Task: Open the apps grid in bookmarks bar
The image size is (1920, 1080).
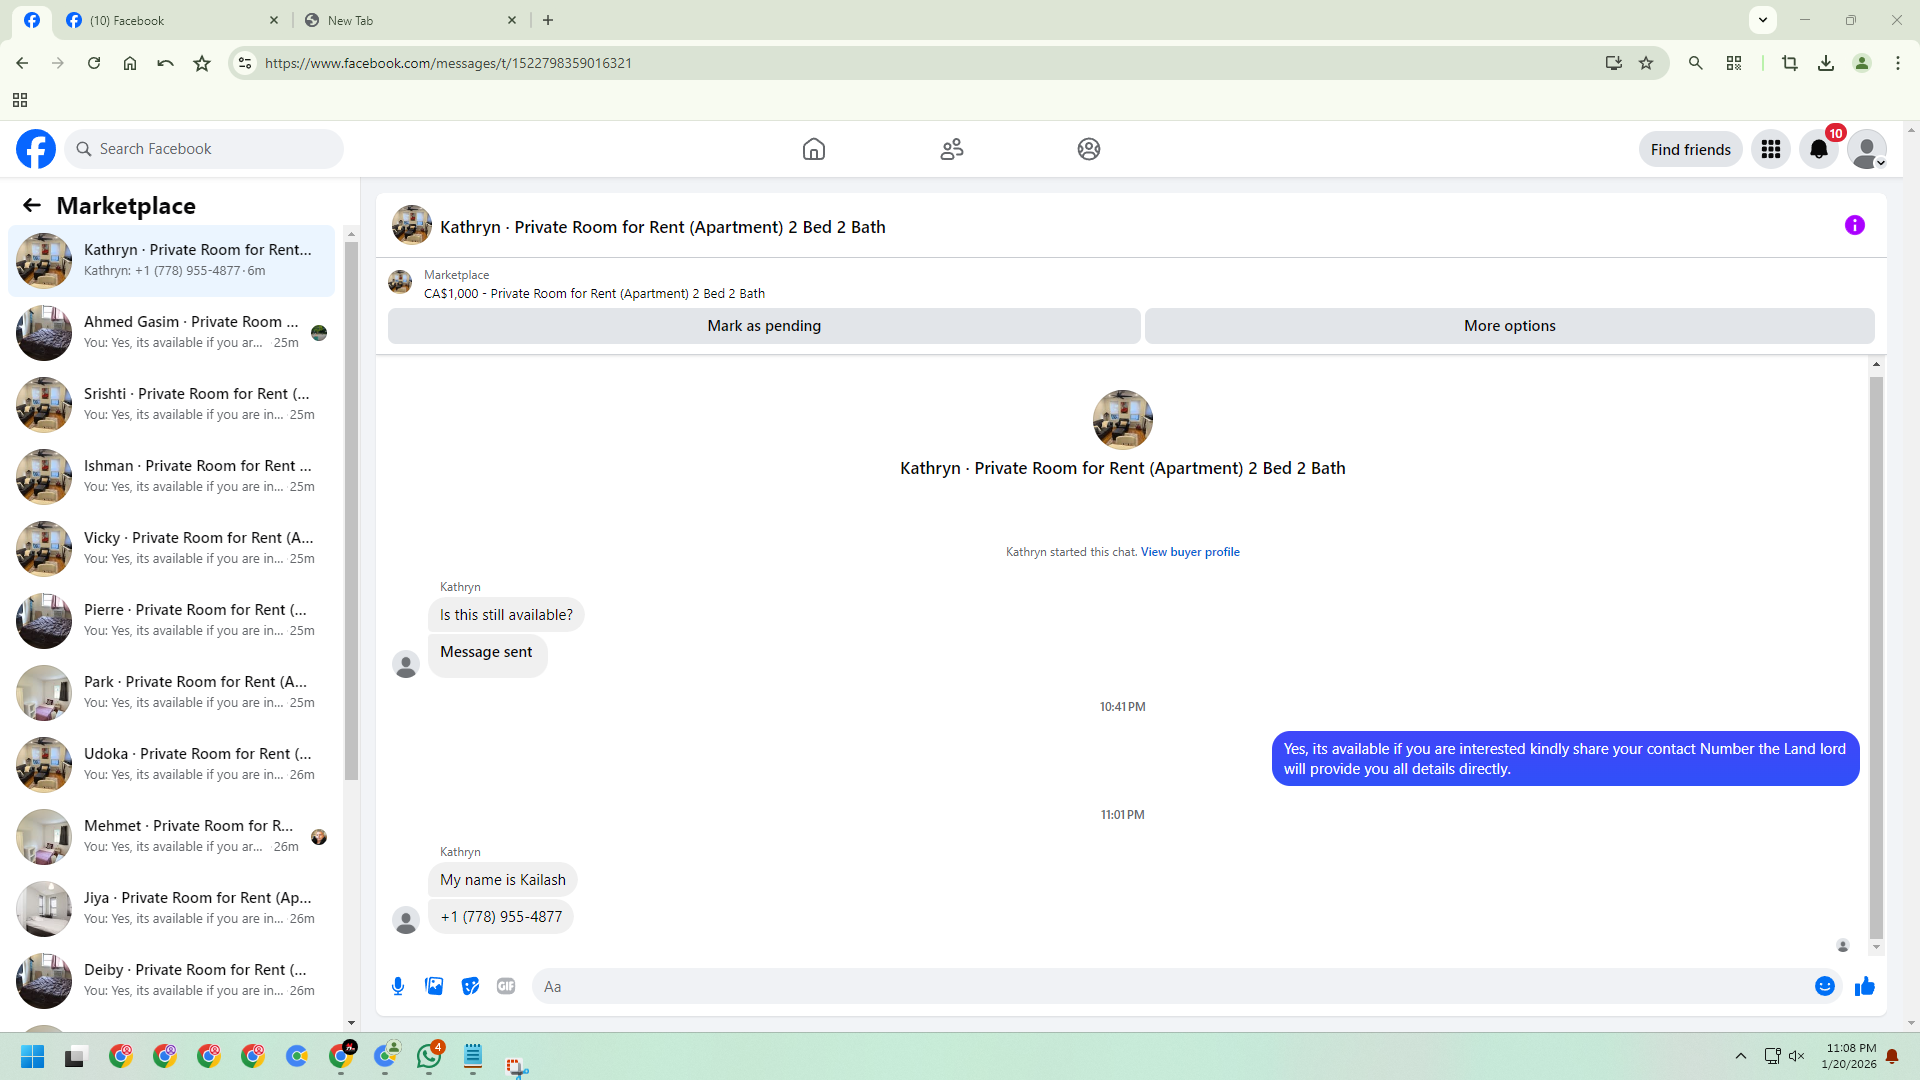Action: [20, 100]
